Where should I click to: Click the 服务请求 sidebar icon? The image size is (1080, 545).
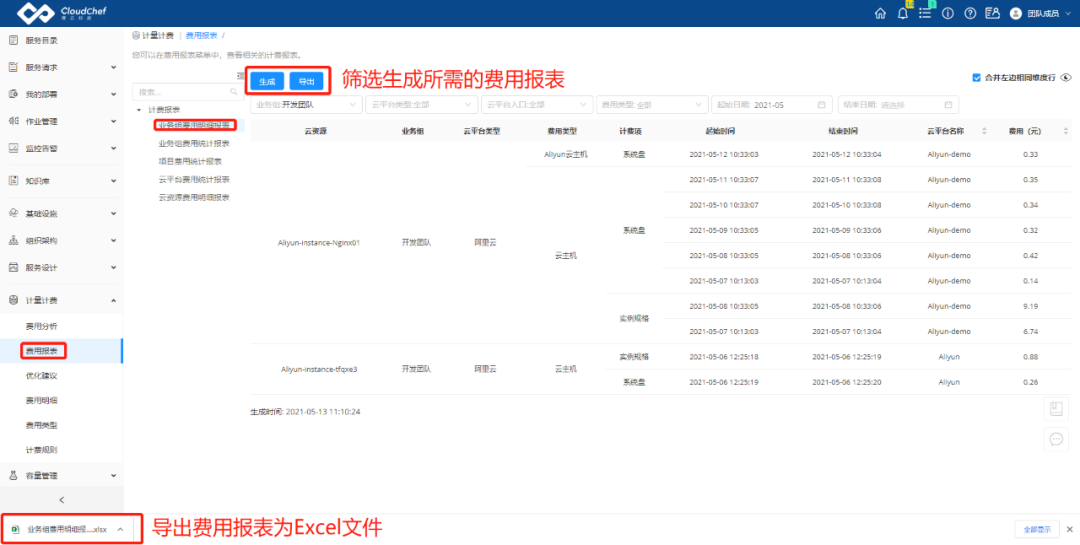(13, 67)
